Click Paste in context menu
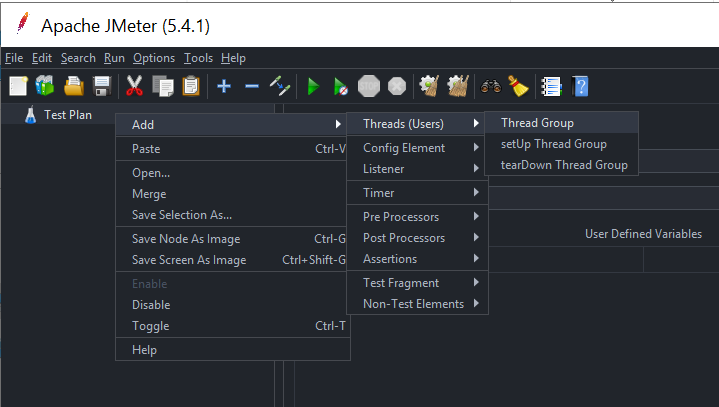The image size is (719, 407). click(232, 148)
